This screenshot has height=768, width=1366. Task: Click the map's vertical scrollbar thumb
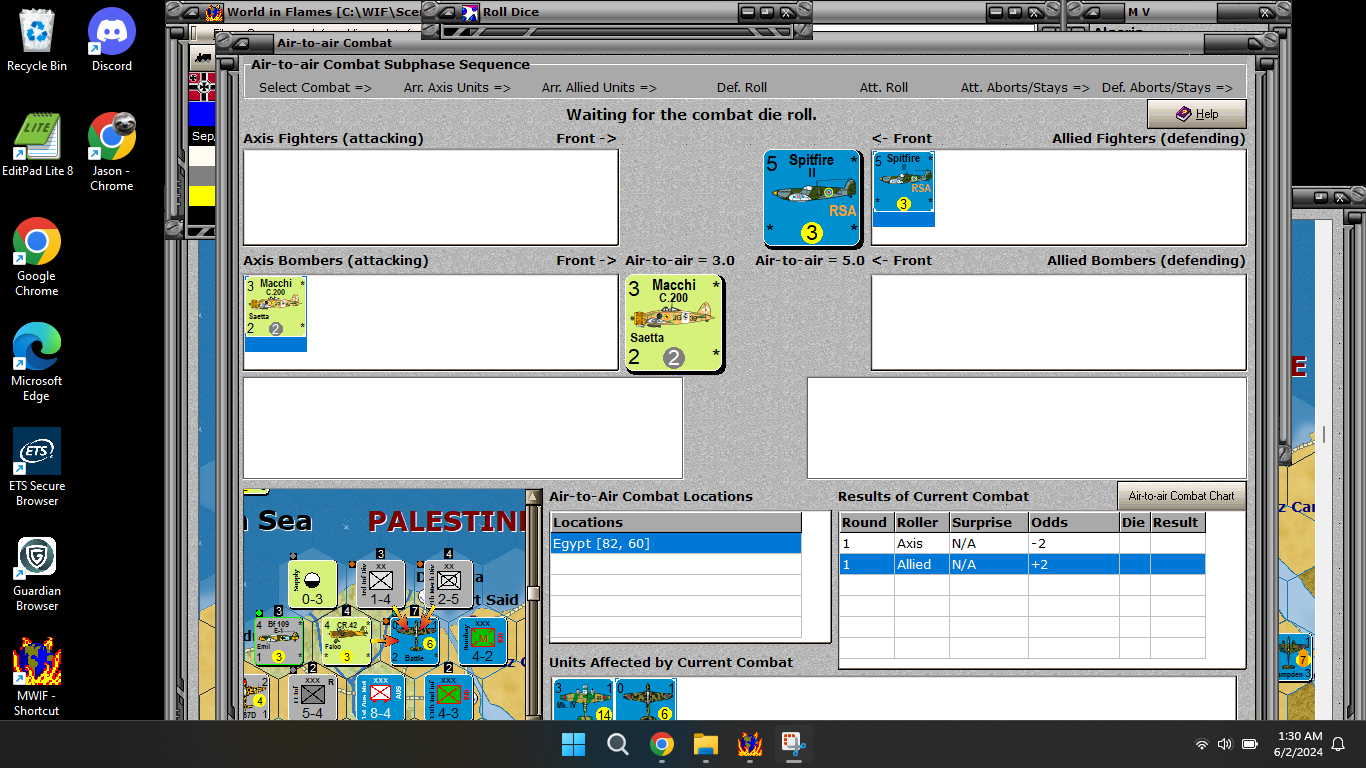click(x=533, y=593)
